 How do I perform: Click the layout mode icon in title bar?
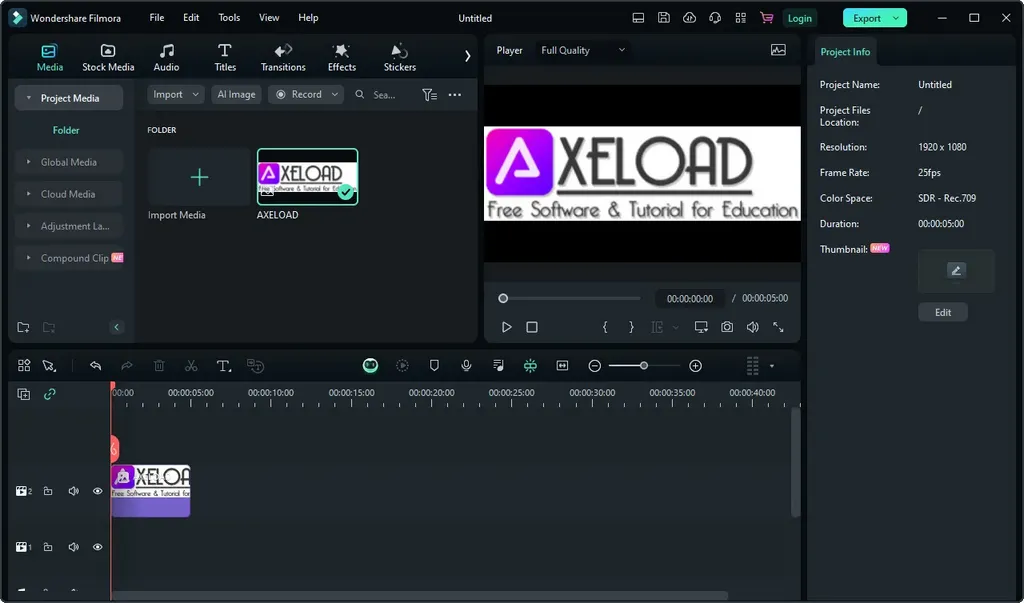(x=638, y=18)
